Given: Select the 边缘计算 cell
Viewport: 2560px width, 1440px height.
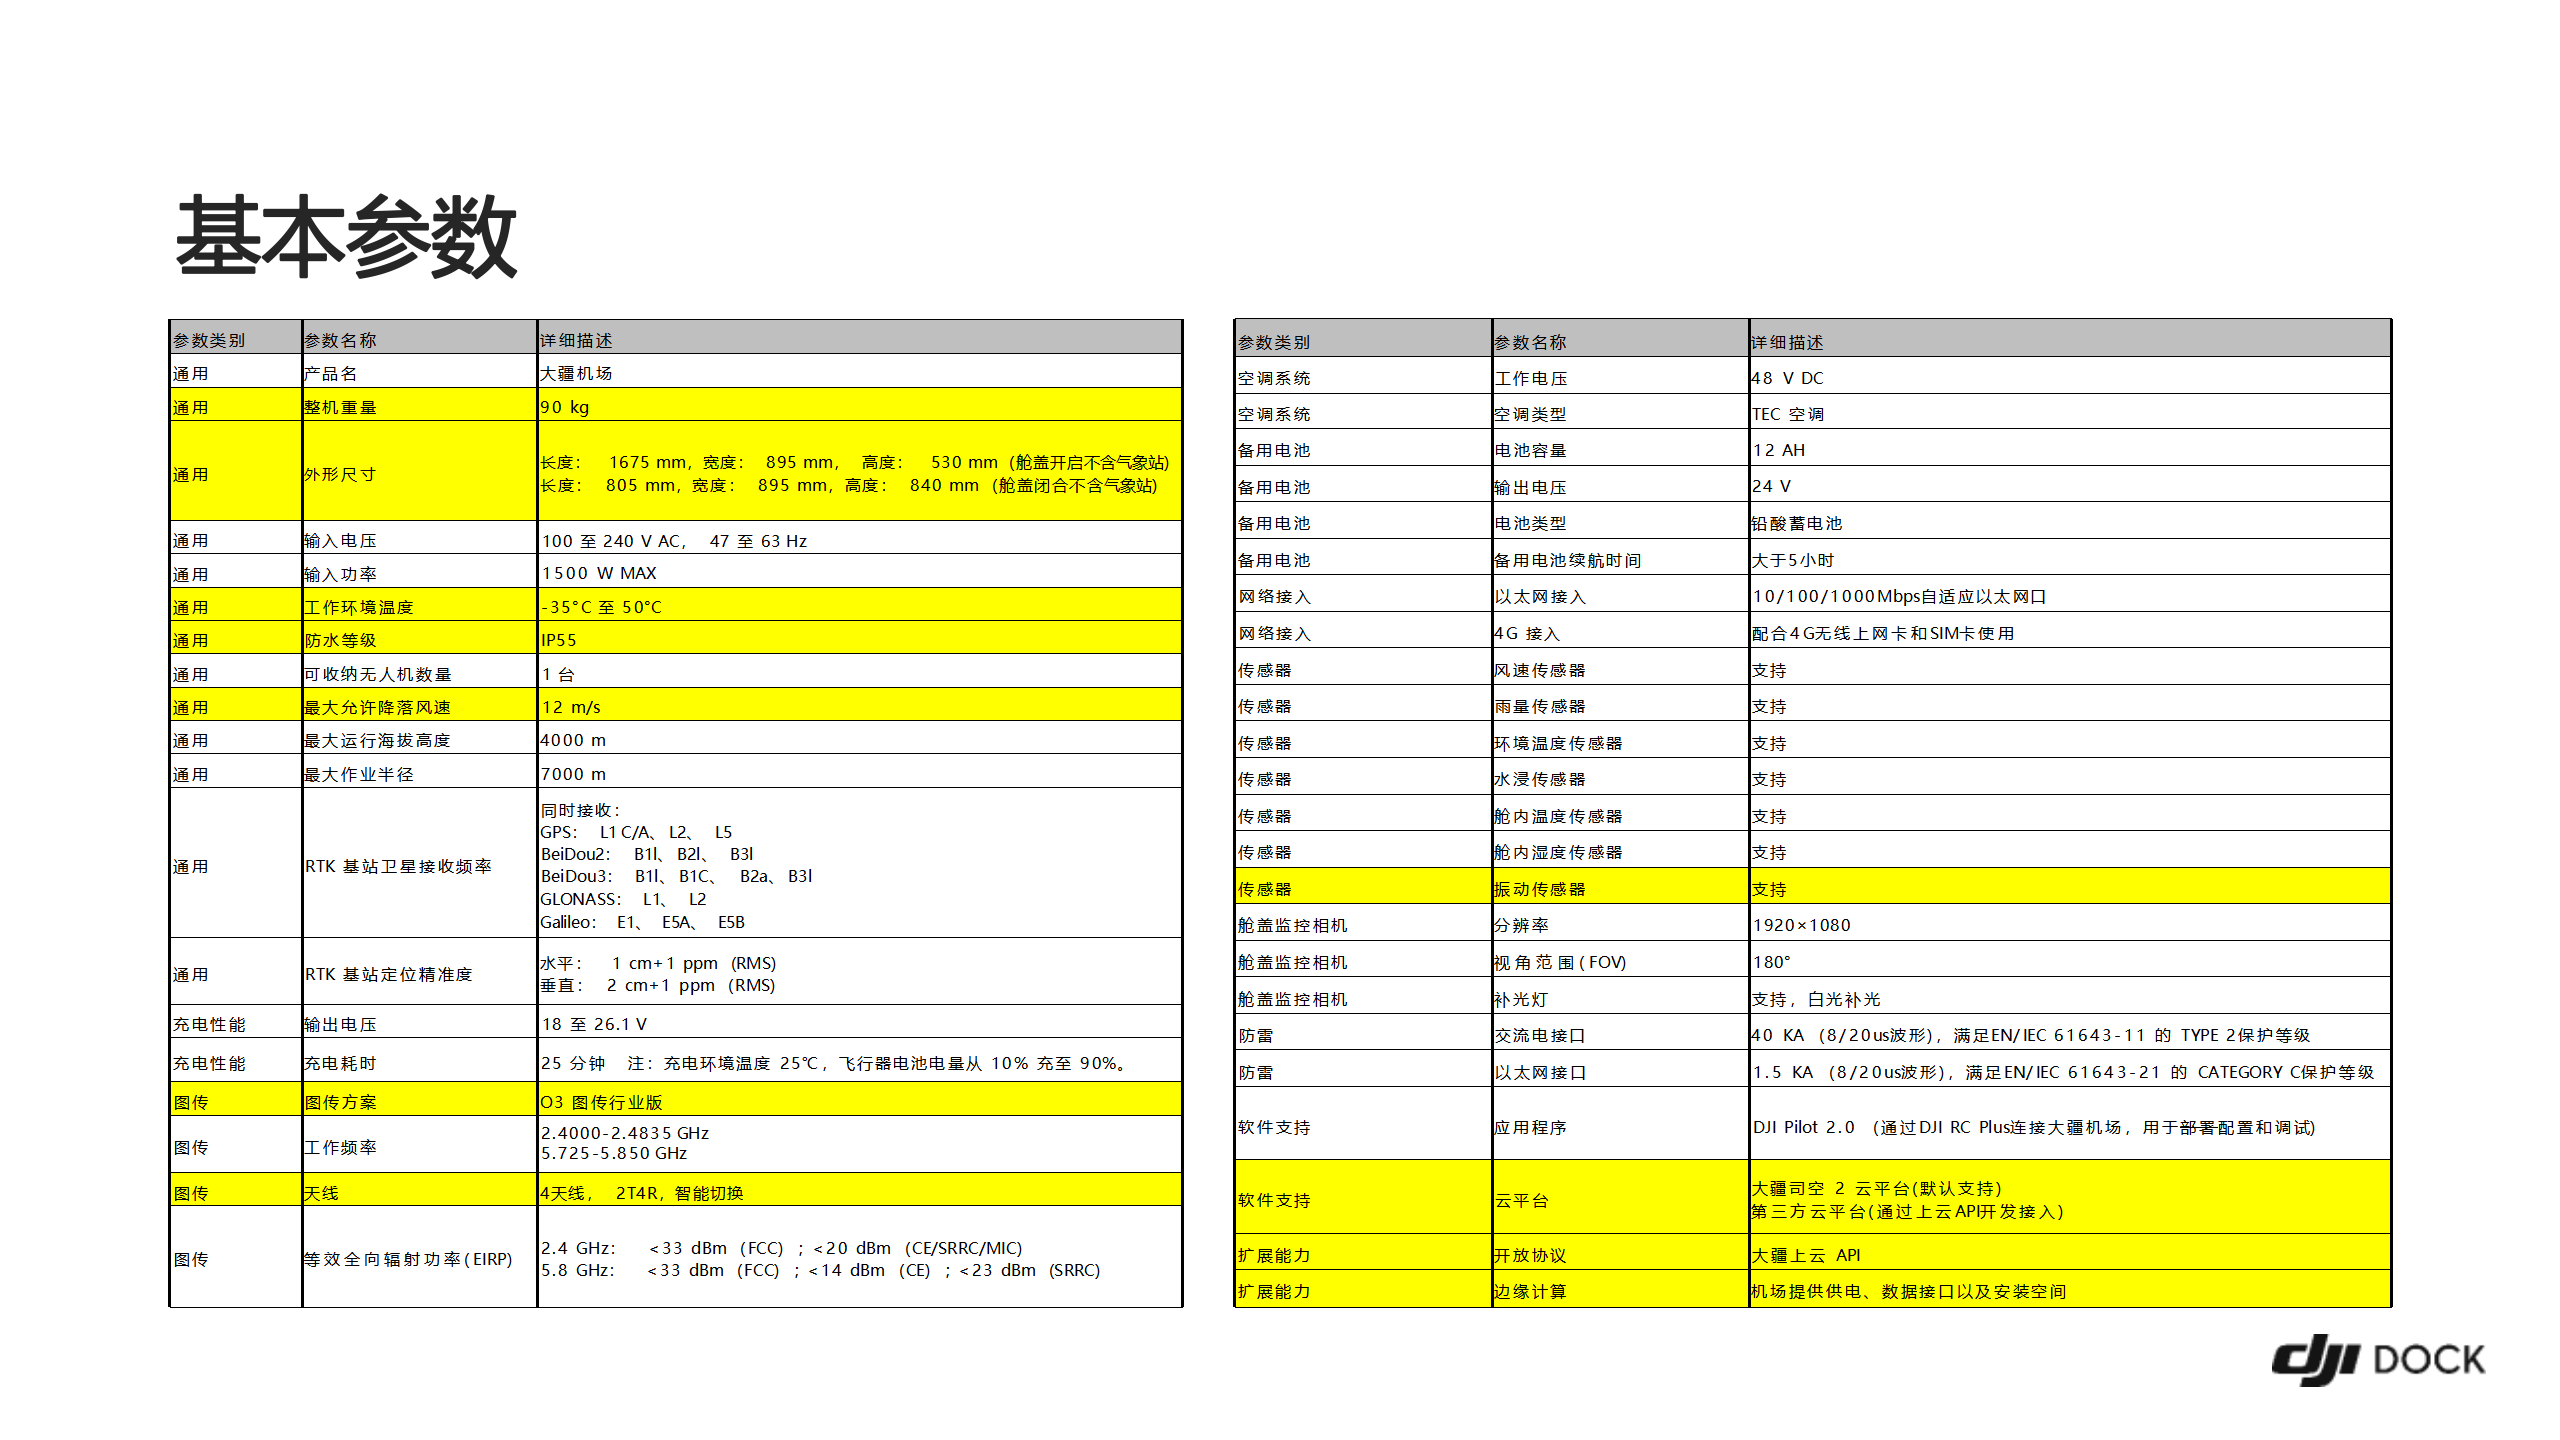Looking at the screenshot, I should coord(1620,1289).
